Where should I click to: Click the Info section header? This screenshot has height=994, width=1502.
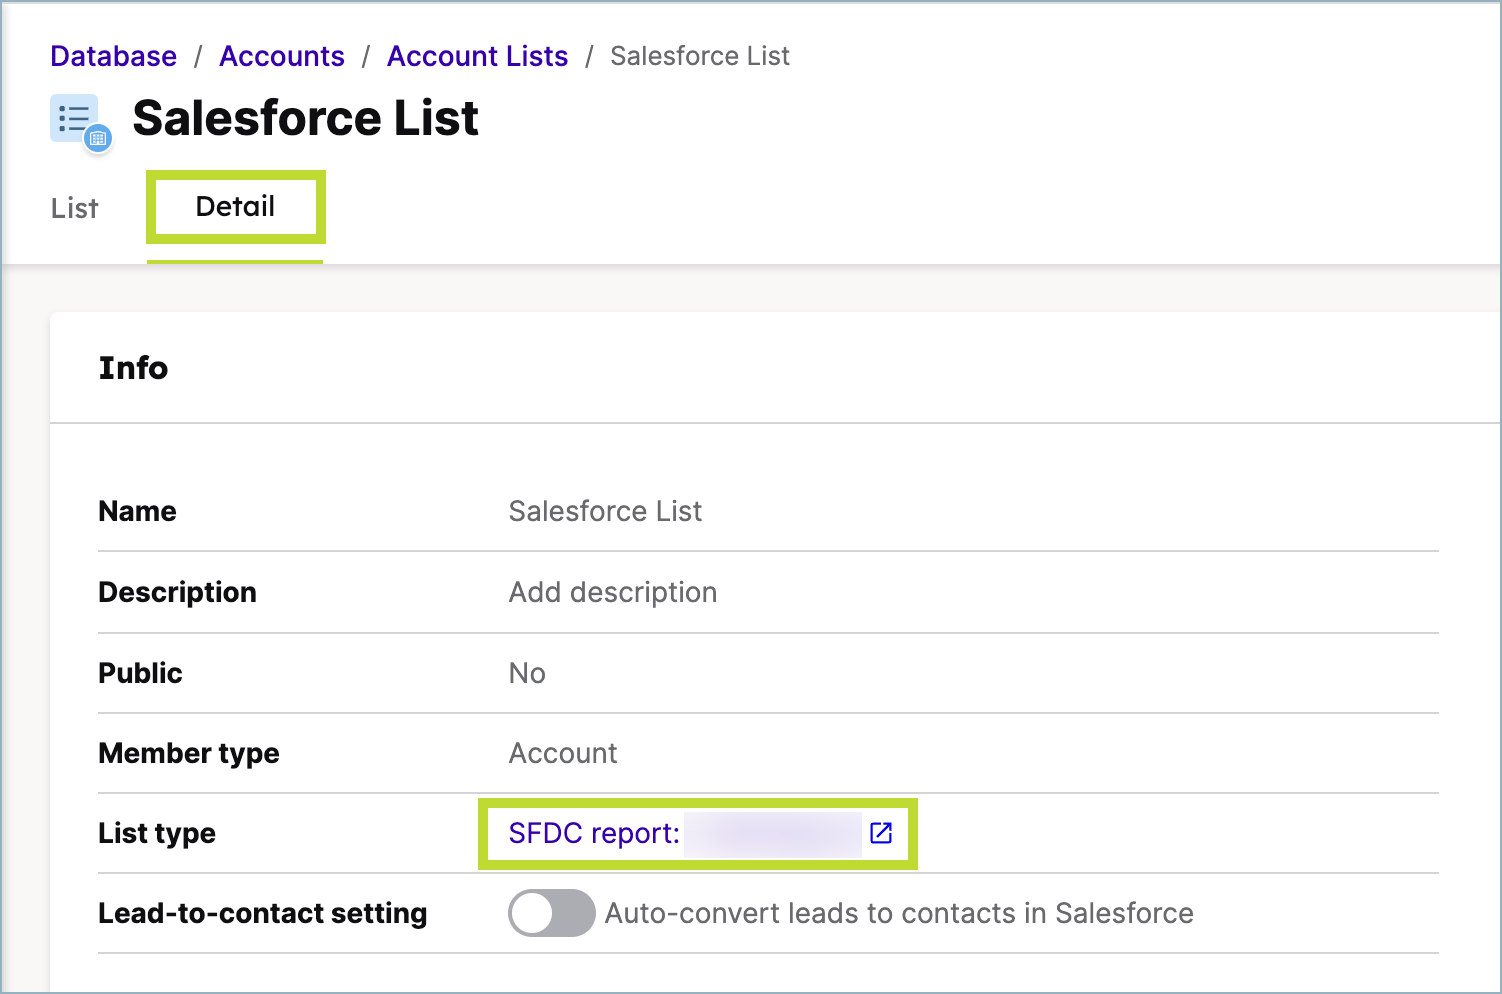click(x=133, y=368)
